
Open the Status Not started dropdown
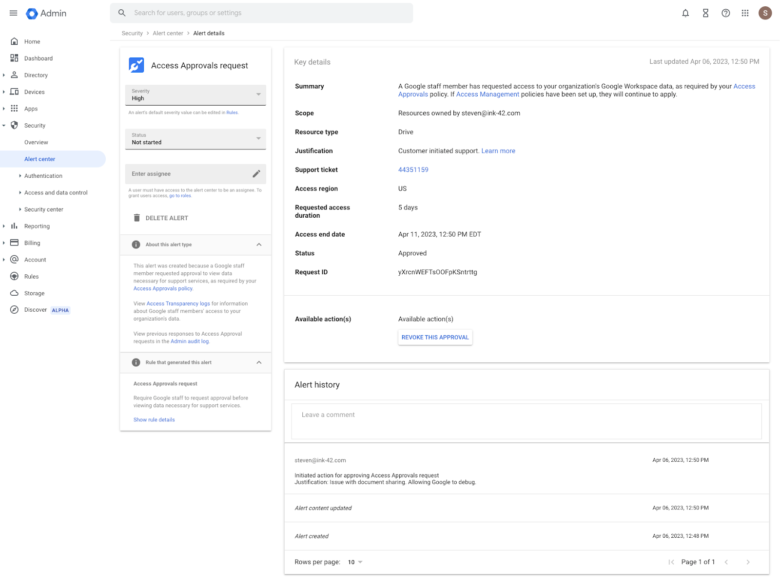pyautogui.click(x=195, y=139)
